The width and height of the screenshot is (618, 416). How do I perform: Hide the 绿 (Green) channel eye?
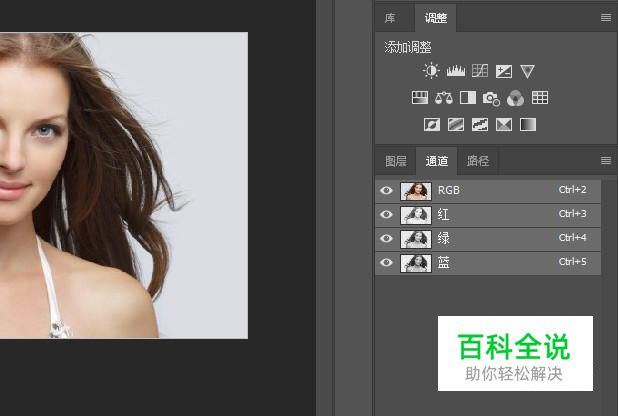tap(386, 239)
